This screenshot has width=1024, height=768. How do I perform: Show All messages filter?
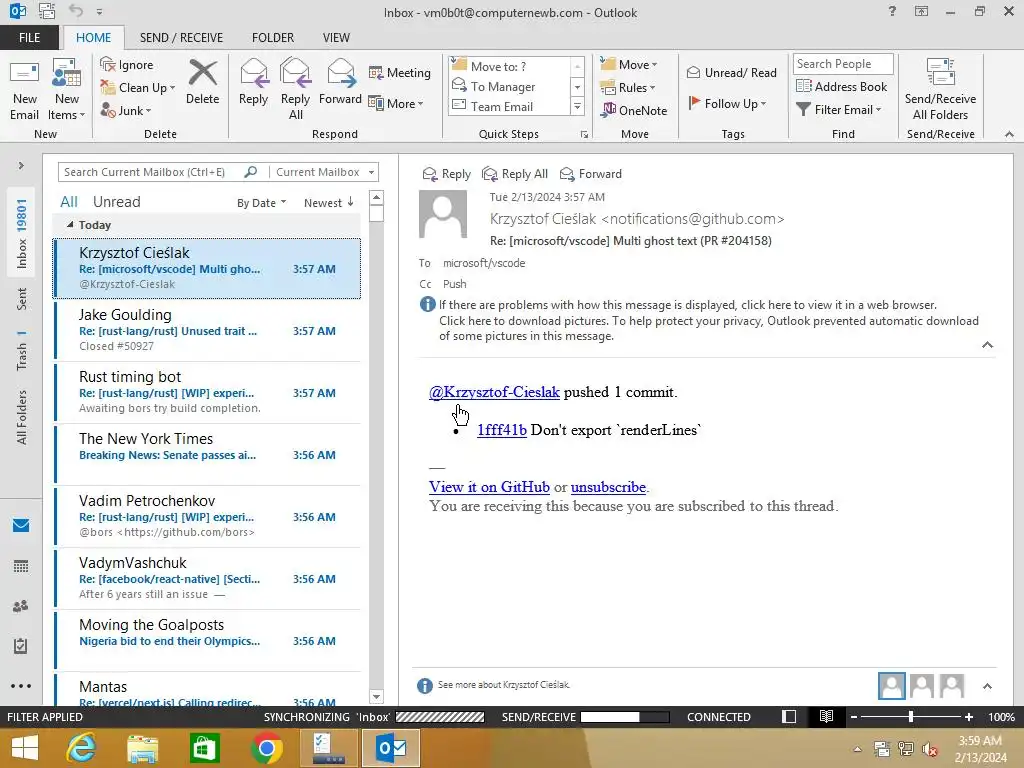tap(69, 202)
